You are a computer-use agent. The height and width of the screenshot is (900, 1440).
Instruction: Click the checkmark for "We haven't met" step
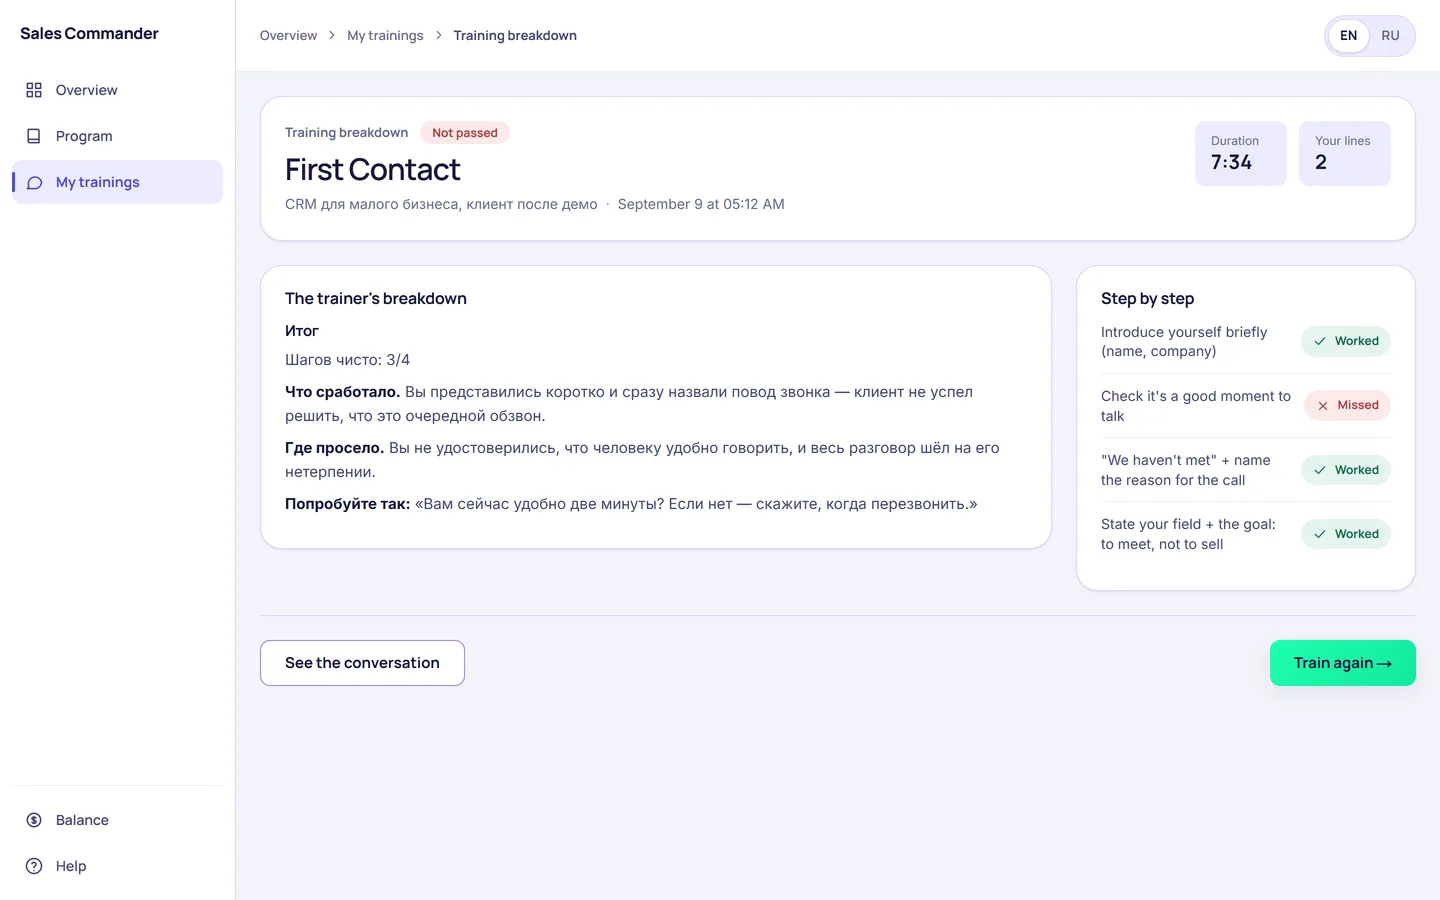point(1320,470)
